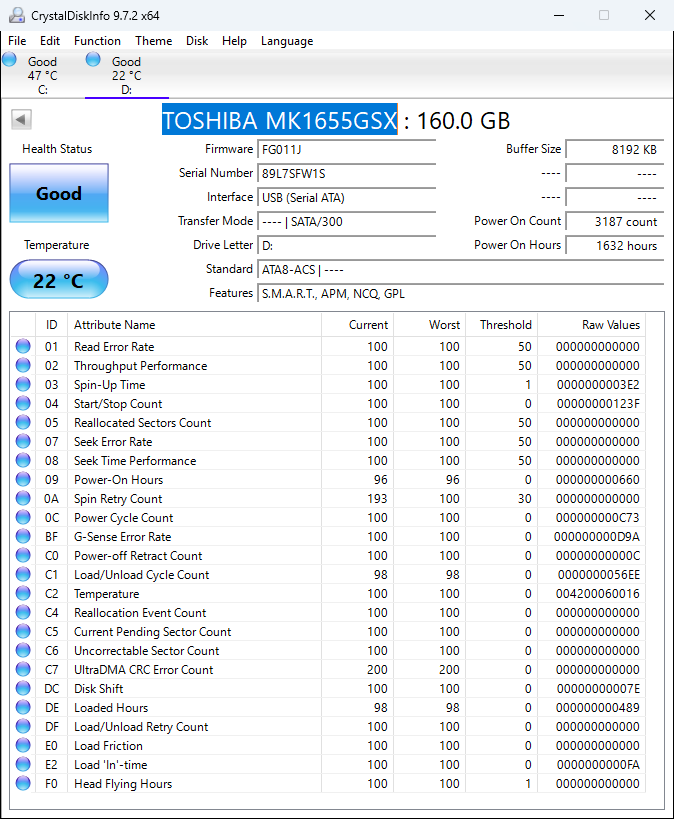Click the Drive Letter field D:
Viewport: 674px width, 819px height.
[346, 246]
